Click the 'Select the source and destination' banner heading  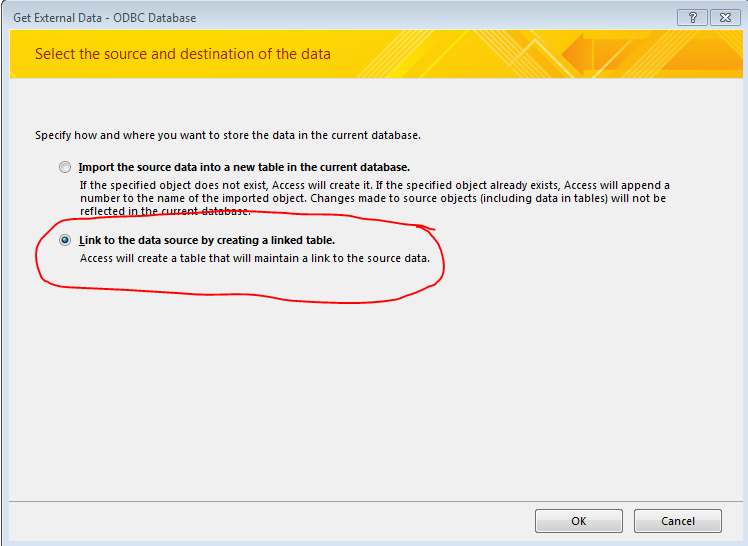183,54
